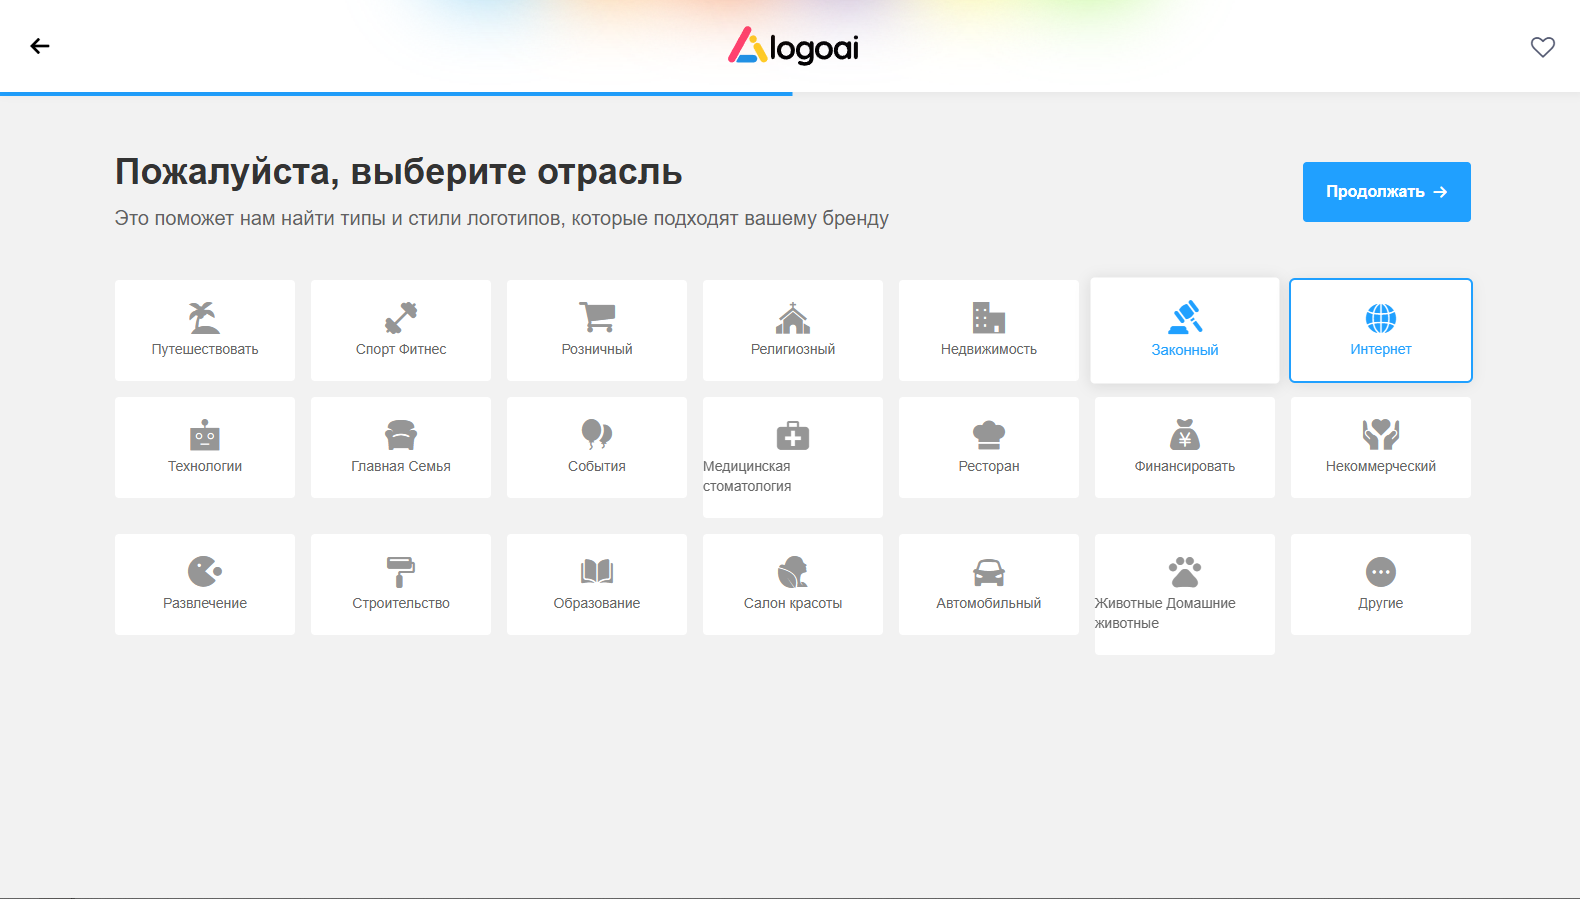Select the car Автомобильный icon
This screenshot has width=1580, height=899.
click(x=989, y=572)
